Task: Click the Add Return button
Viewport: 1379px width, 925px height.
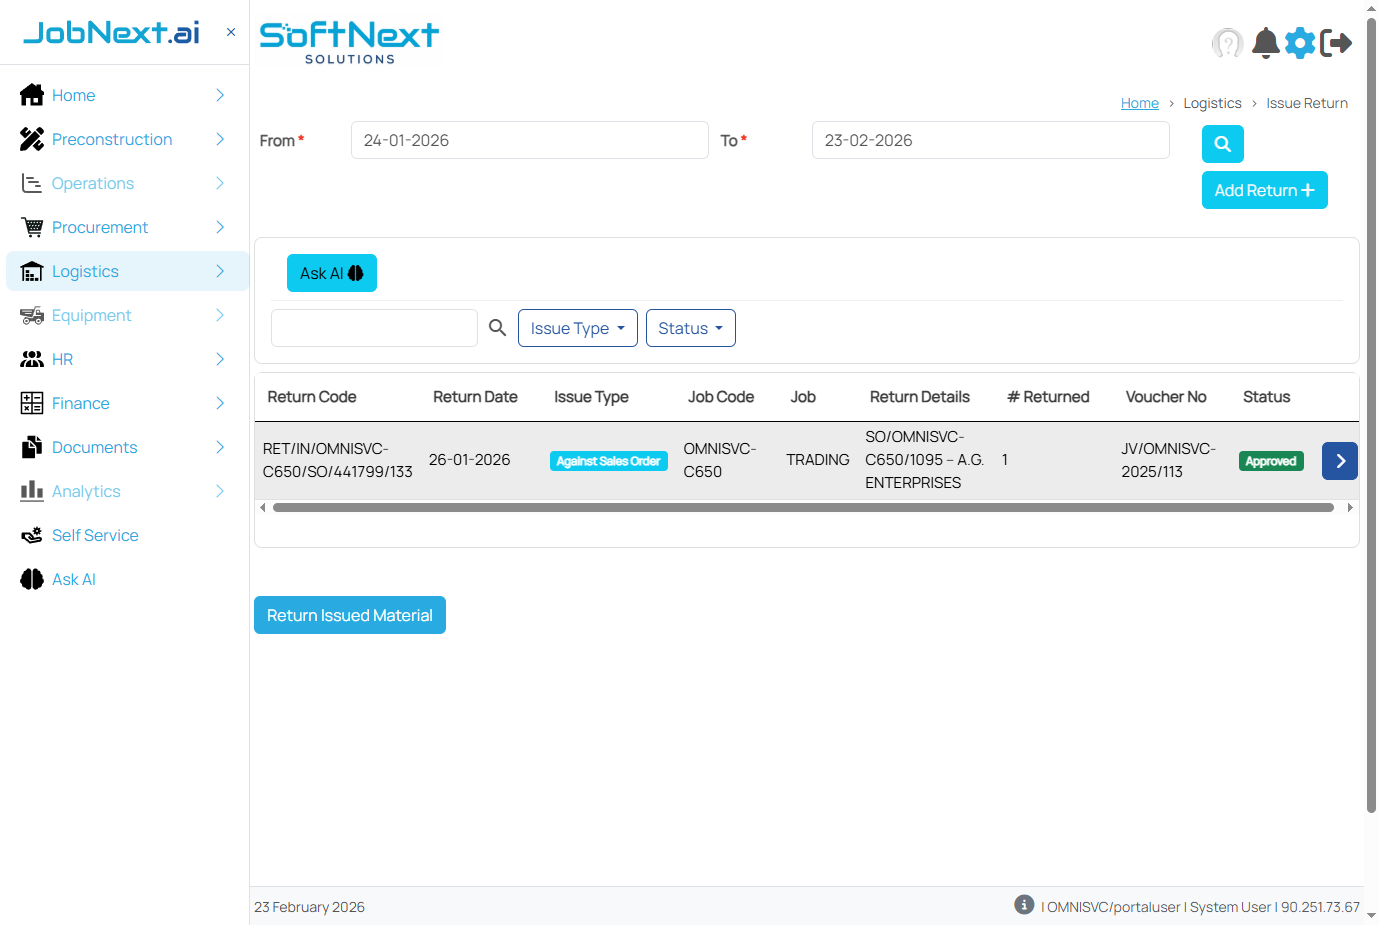Action: 1264,190
